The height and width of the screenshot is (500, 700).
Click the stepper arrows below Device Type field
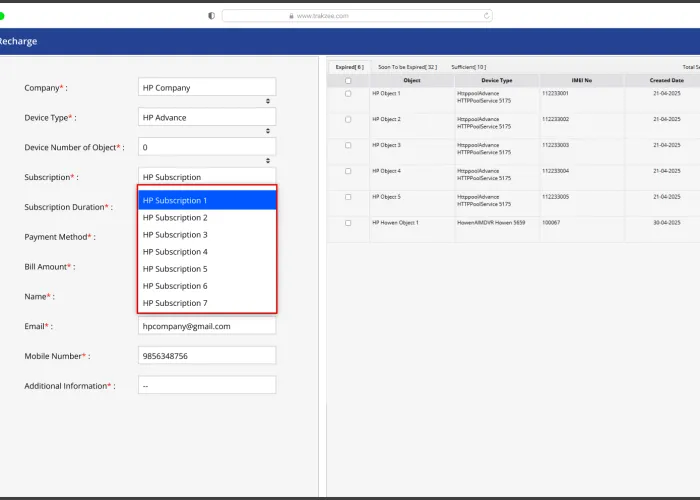pyautogui.click(x=268, y=131)
